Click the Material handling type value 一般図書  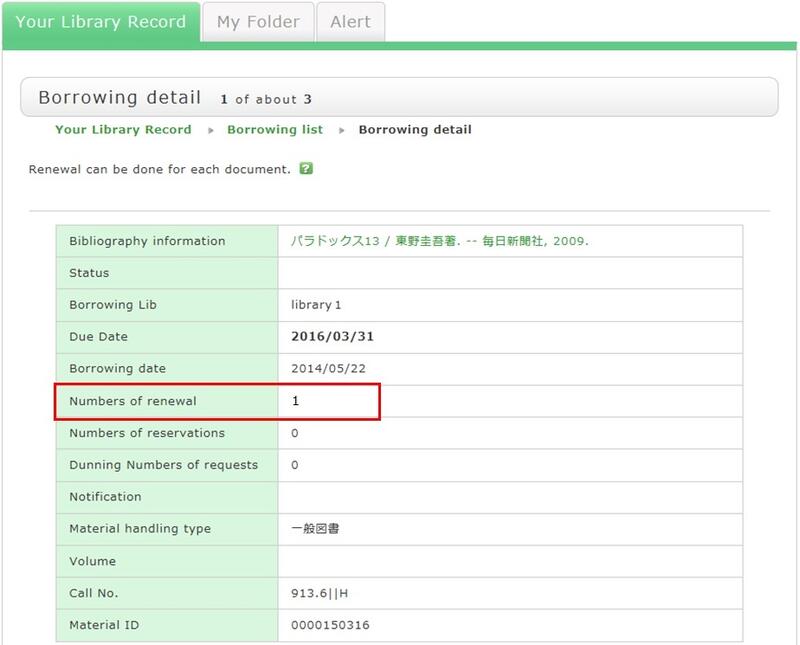[315, 529]
